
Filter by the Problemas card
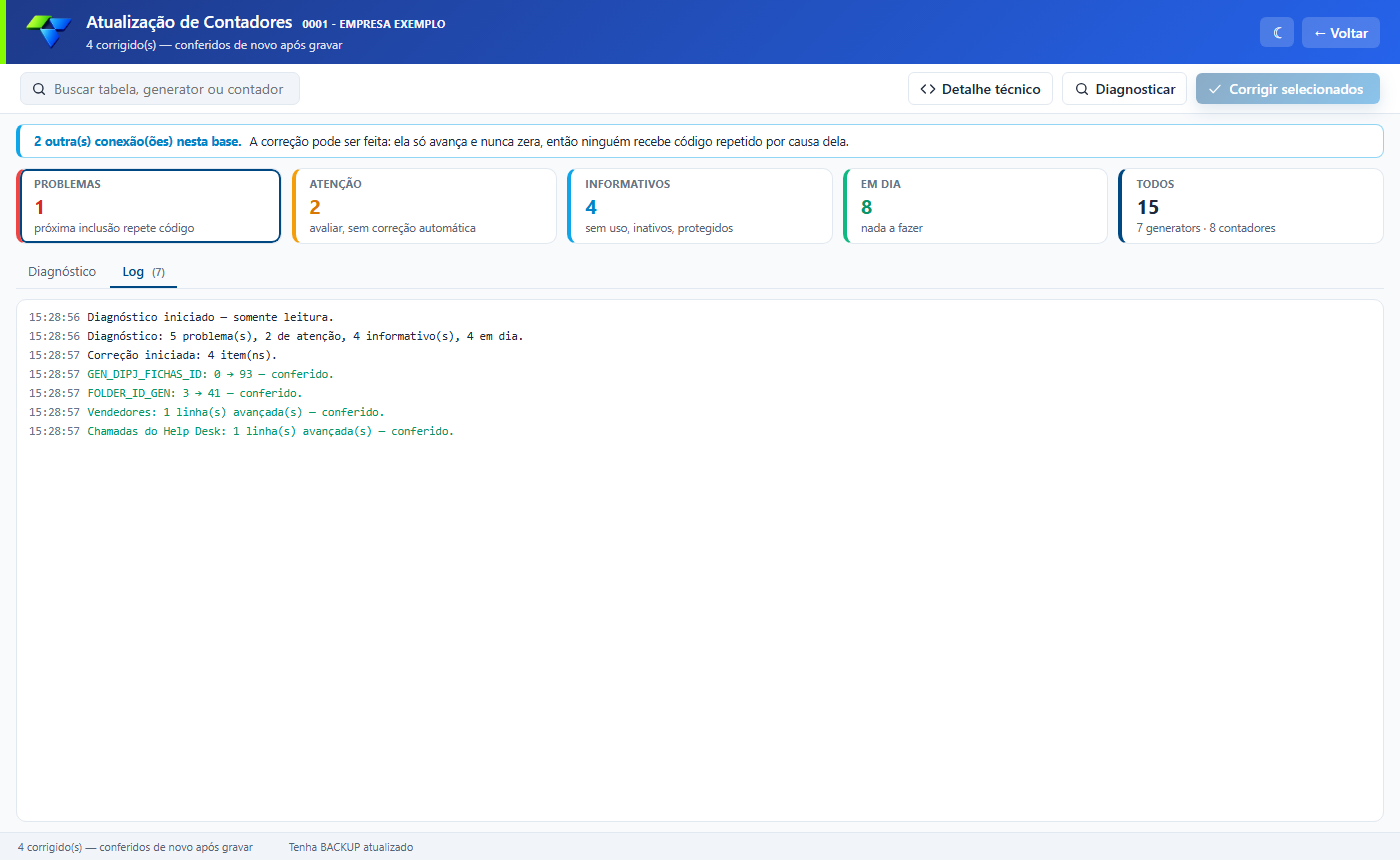coord(148,206)
